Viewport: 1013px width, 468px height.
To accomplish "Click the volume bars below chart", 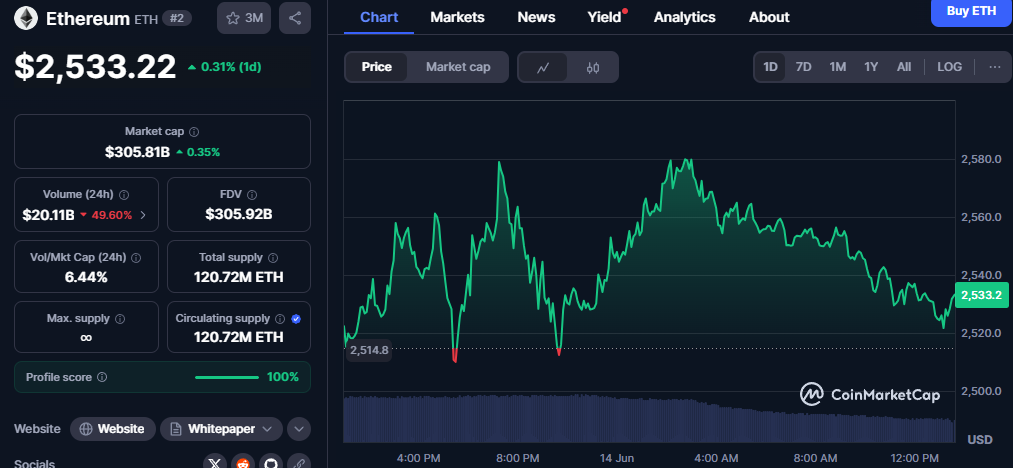I will point(649,419).
